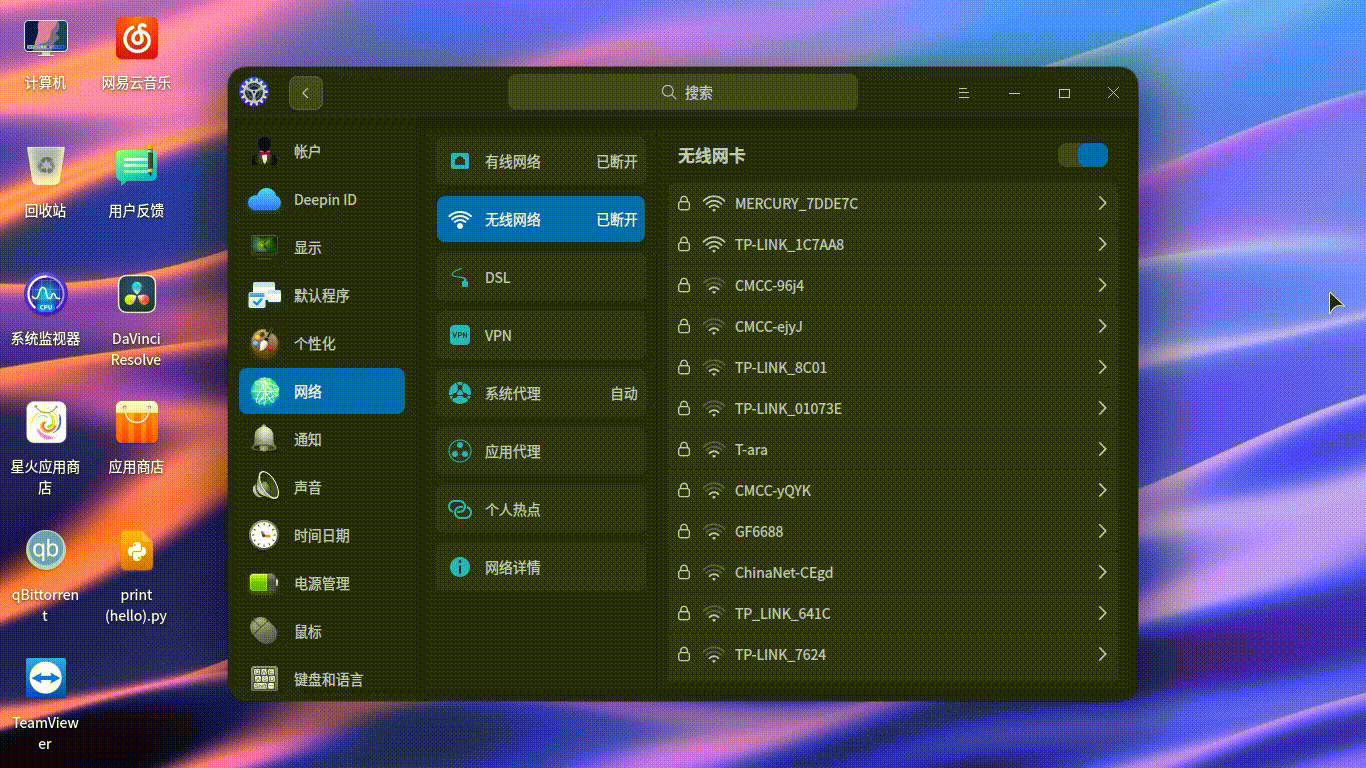The width and height of the screenshot is (1366, 768).
Task: Turn off the 无线网卡 switch
Action: tap(1083, 155)
